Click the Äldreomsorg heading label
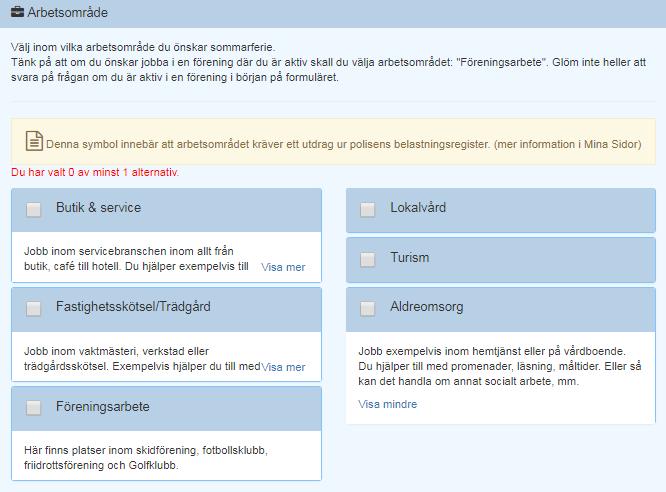The width and height of the screenshot is (666, 492). pyautogui.click(x=427, y=307)
